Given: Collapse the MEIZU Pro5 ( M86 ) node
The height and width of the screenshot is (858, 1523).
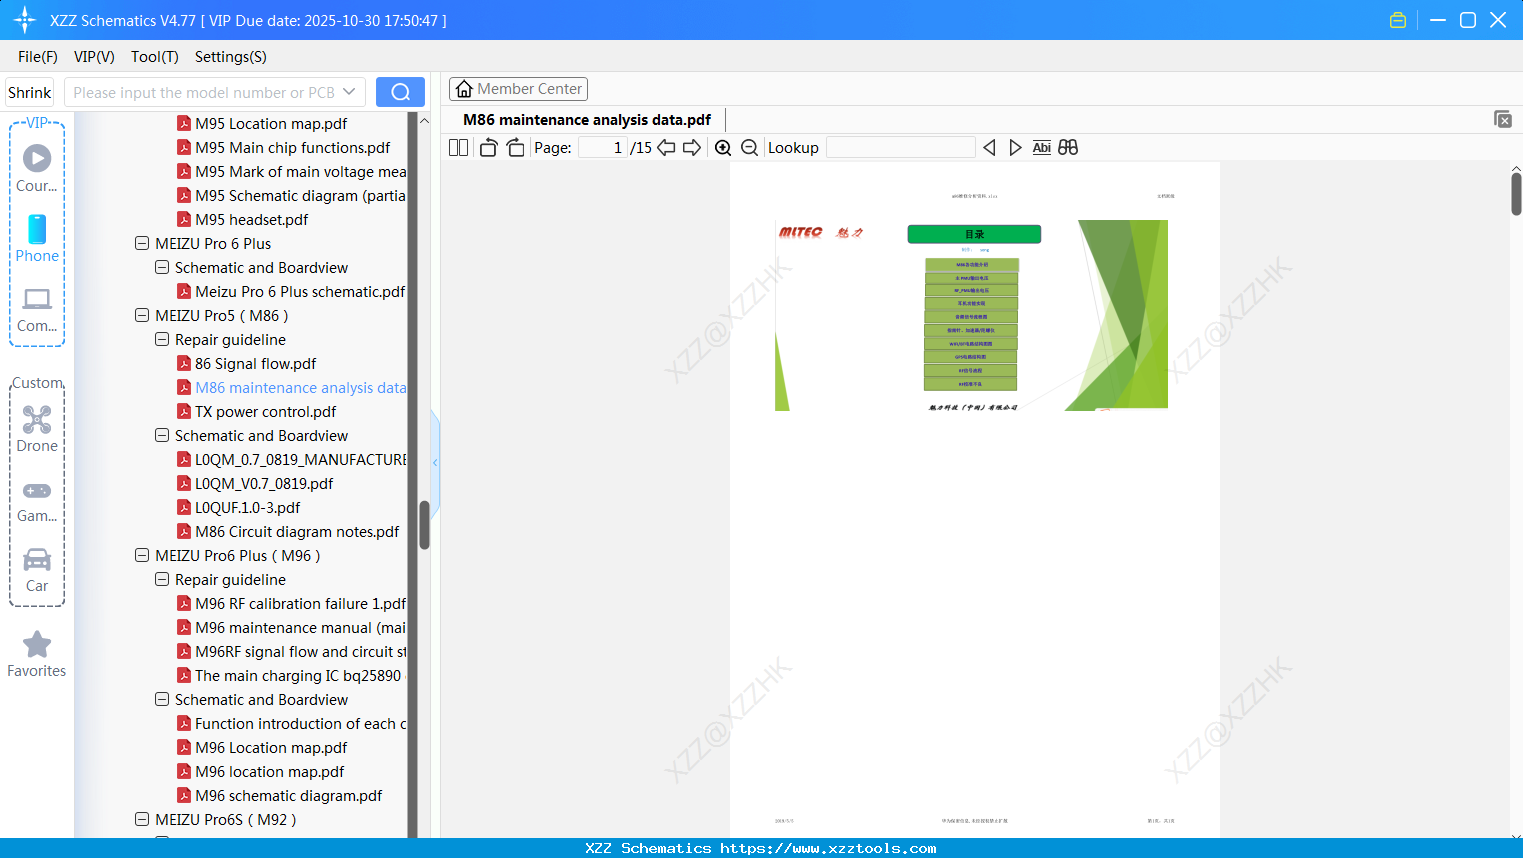Looking at the screenshot, I should (141, 315).
